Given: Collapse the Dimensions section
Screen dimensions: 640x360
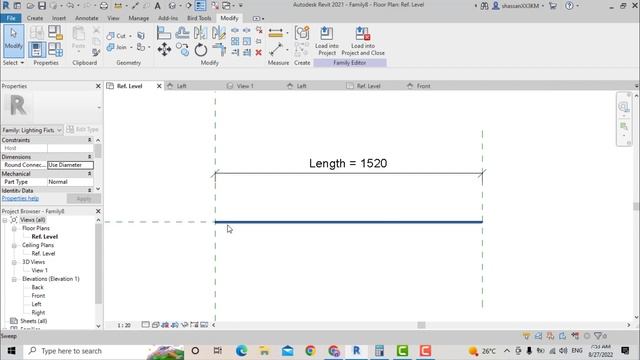Looking at the screenshot, I should [x=89, y=157].
